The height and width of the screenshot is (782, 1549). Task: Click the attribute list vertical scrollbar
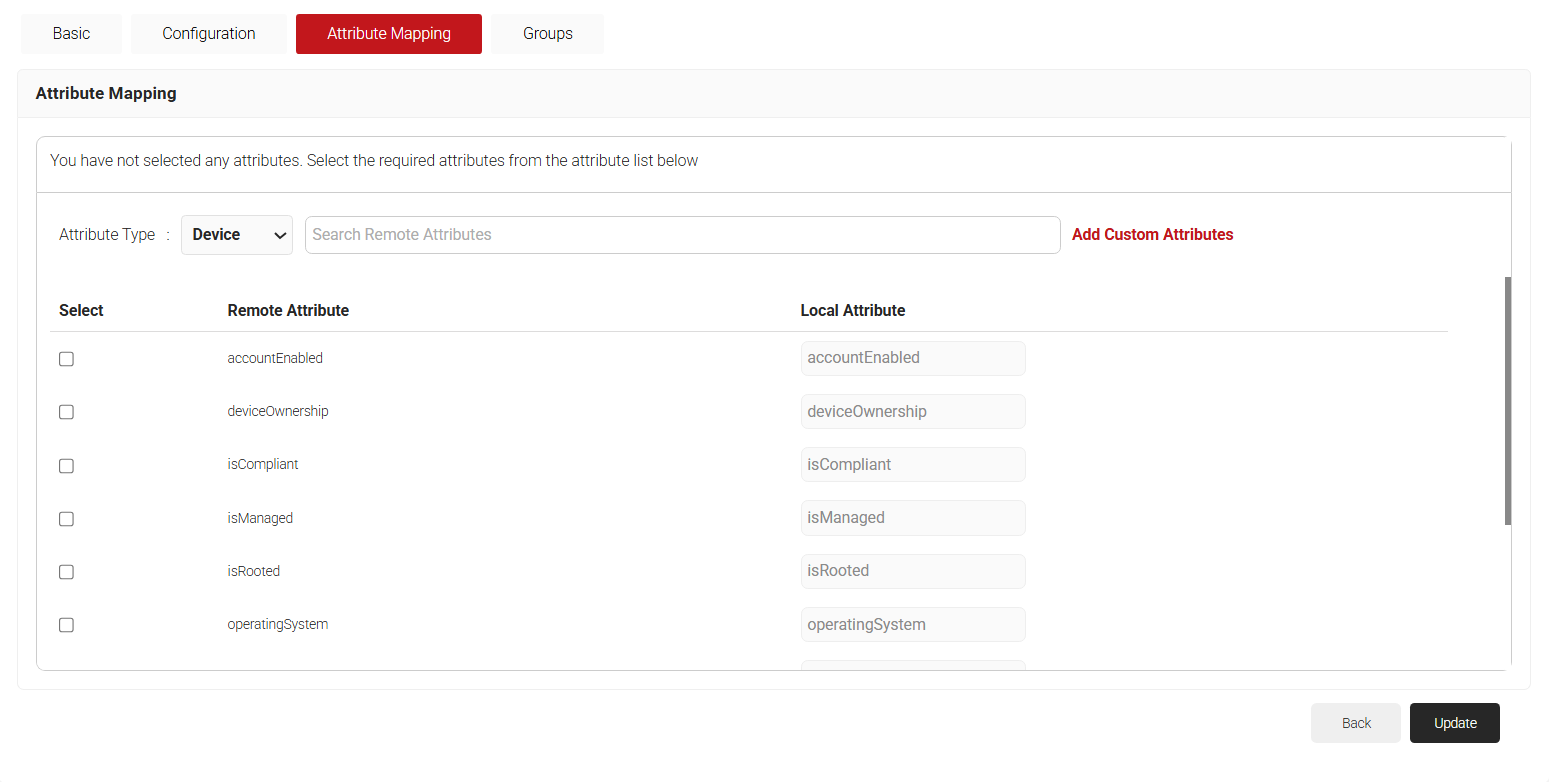1507,400
